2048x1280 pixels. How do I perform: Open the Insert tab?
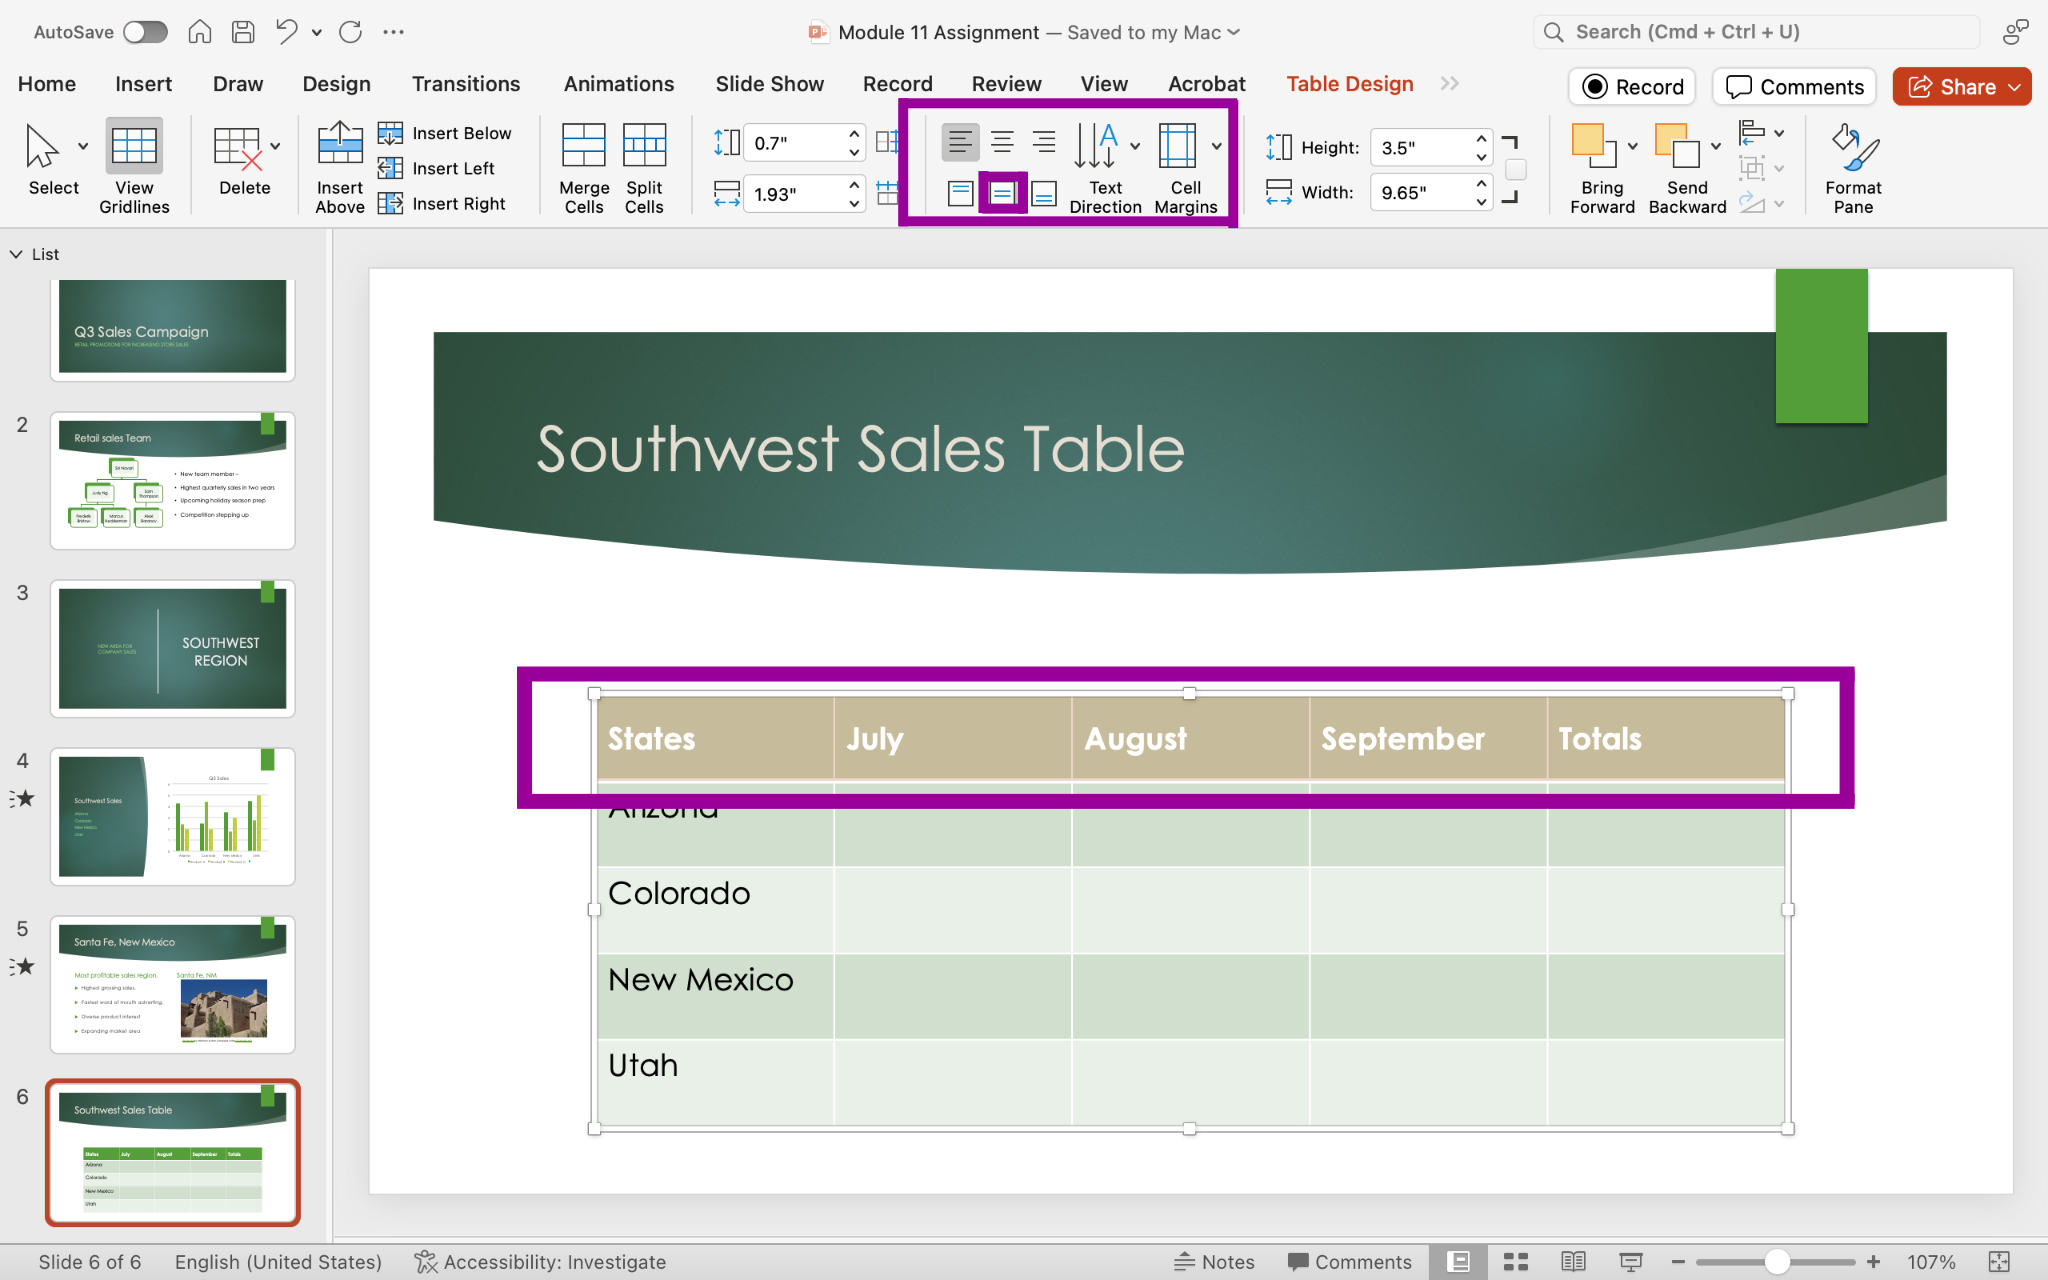(143, 84)
